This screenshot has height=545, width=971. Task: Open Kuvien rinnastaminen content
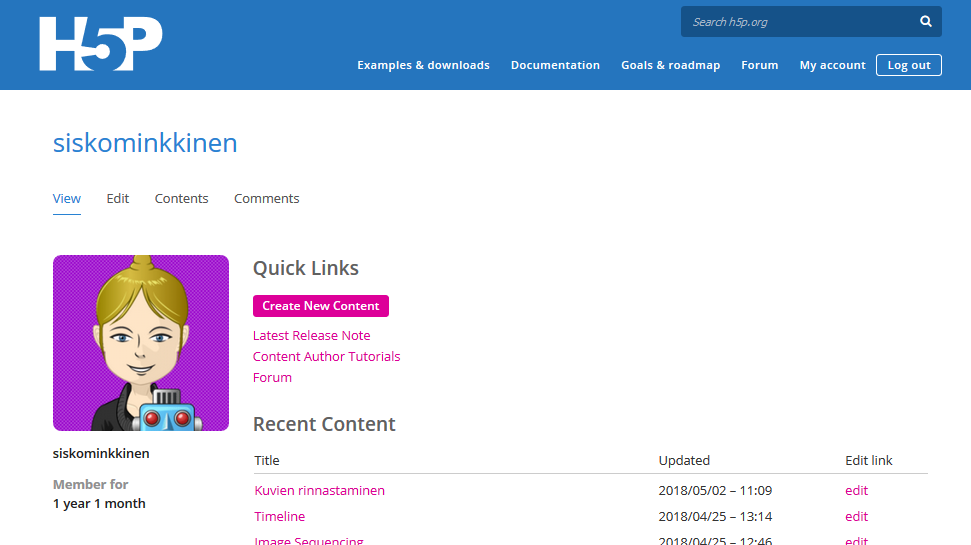(x=319, y=490)
